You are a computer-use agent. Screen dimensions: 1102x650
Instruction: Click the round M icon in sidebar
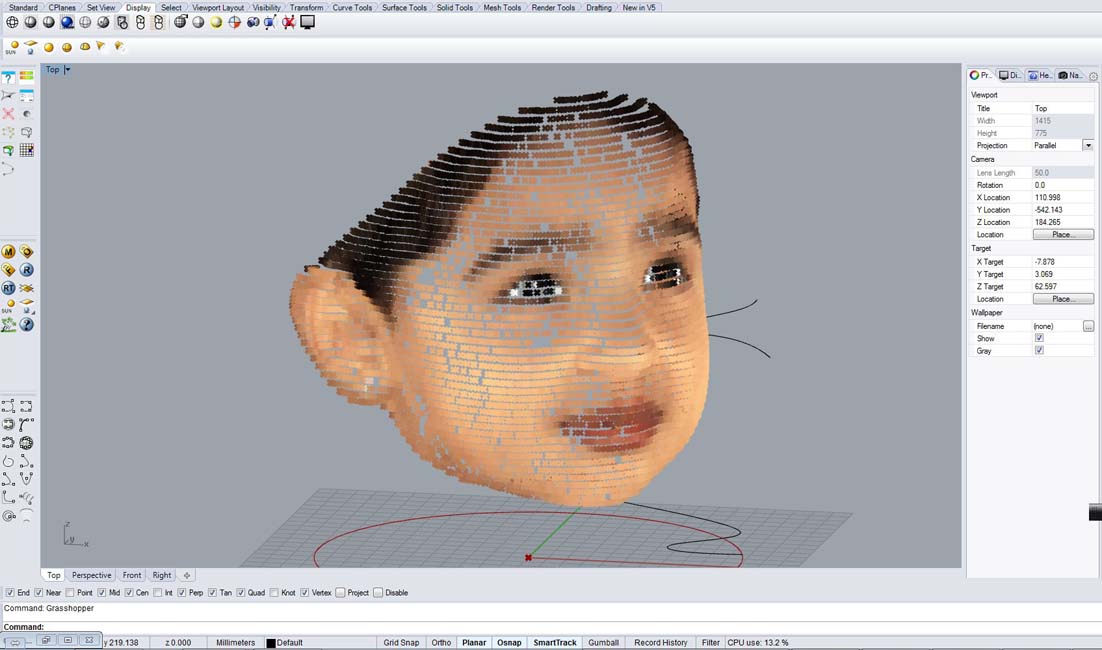9,252
